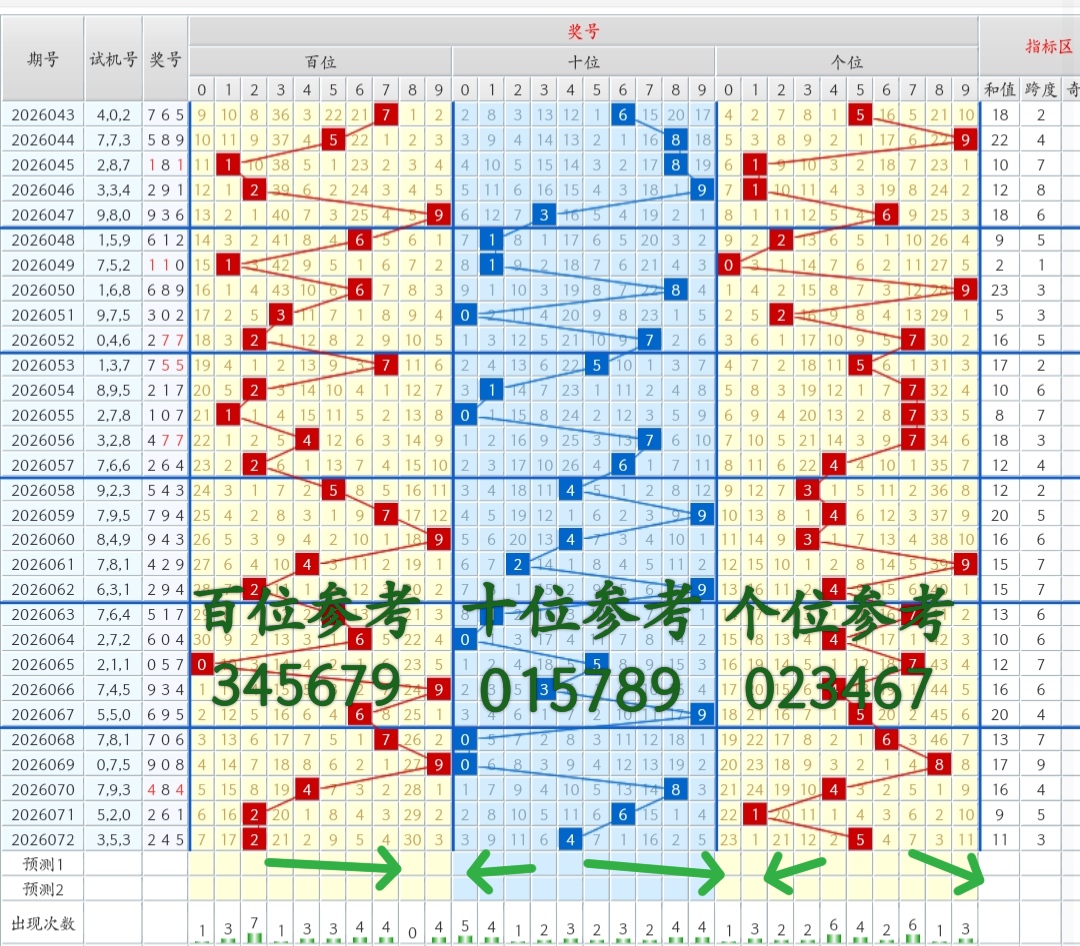1080x946 pixels.
Task: Expand the 十位 column group header
Action: (x=584, y=60)
